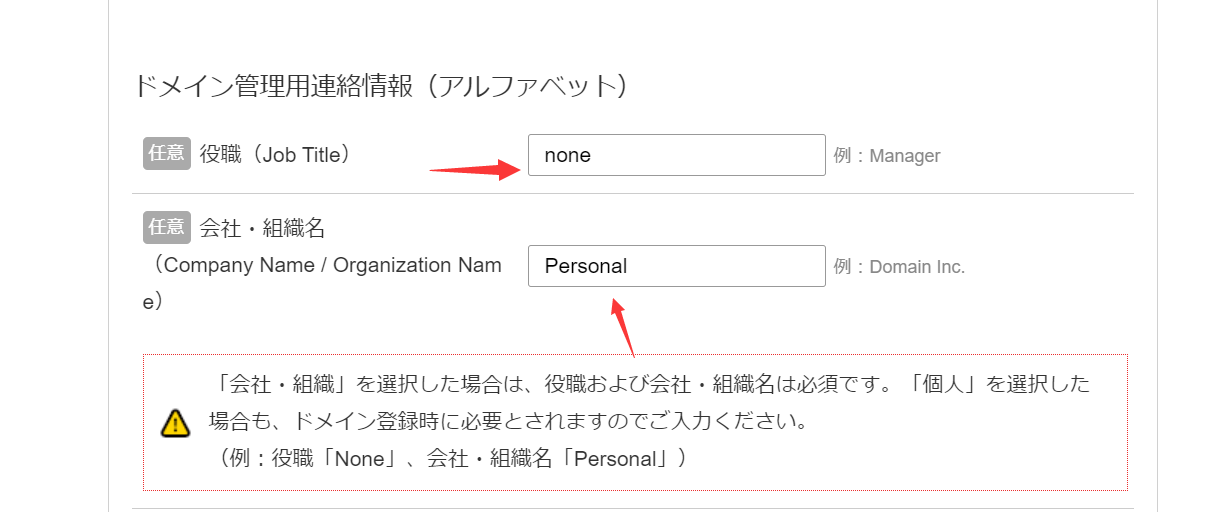1218x512 pixels.
Task: Click the yellow warning triangle icon
Action: (x=175, y=423)
